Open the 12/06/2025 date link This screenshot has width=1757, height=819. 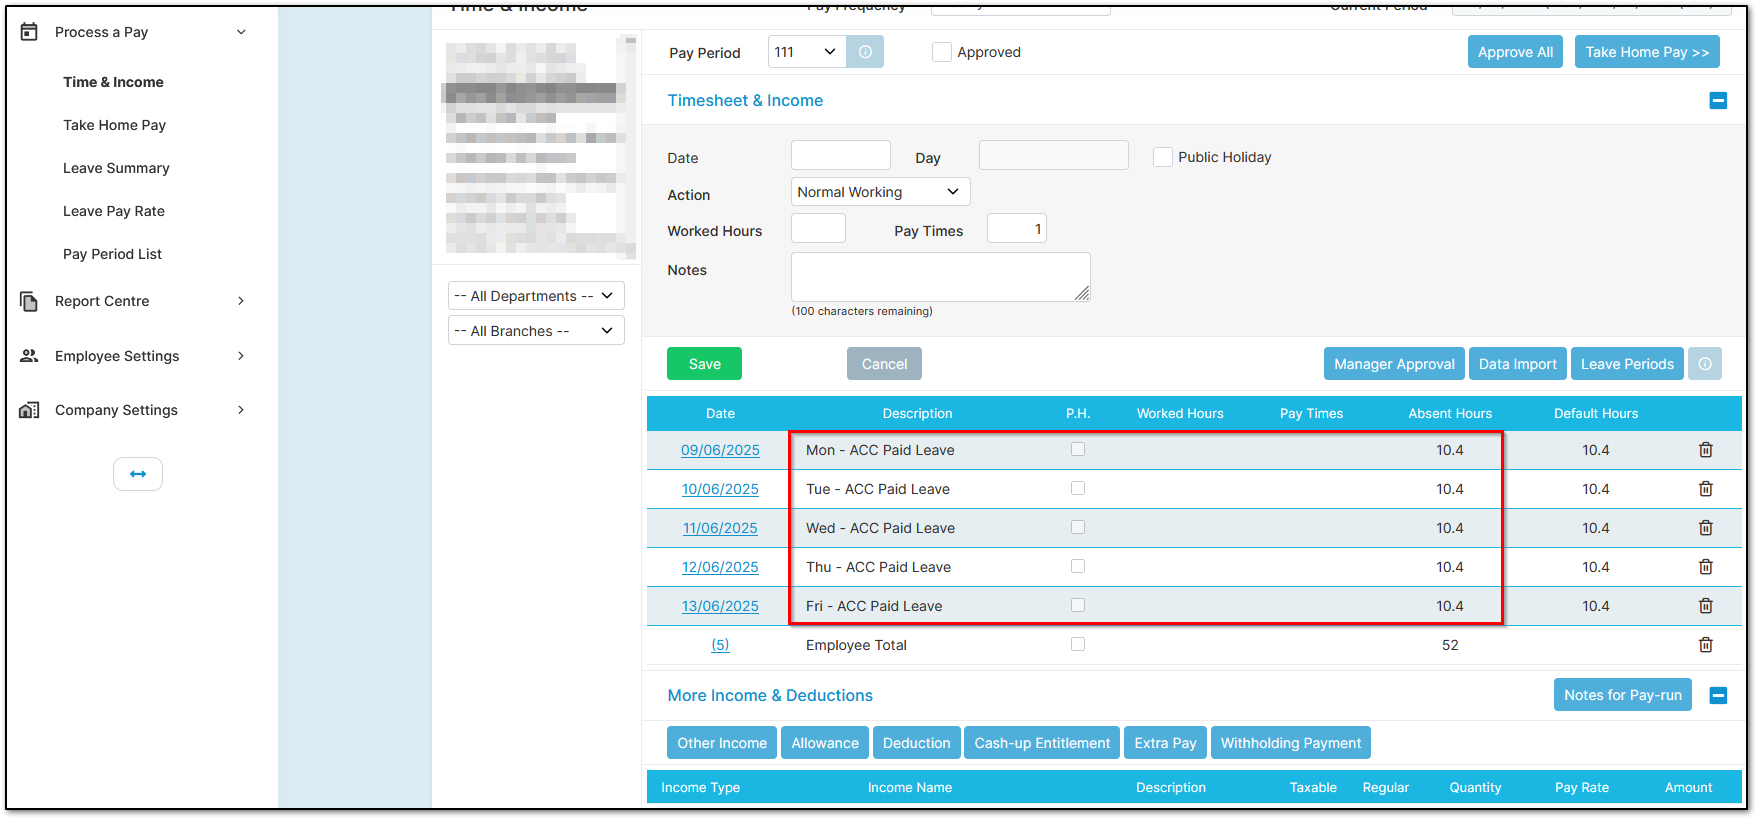720,567
